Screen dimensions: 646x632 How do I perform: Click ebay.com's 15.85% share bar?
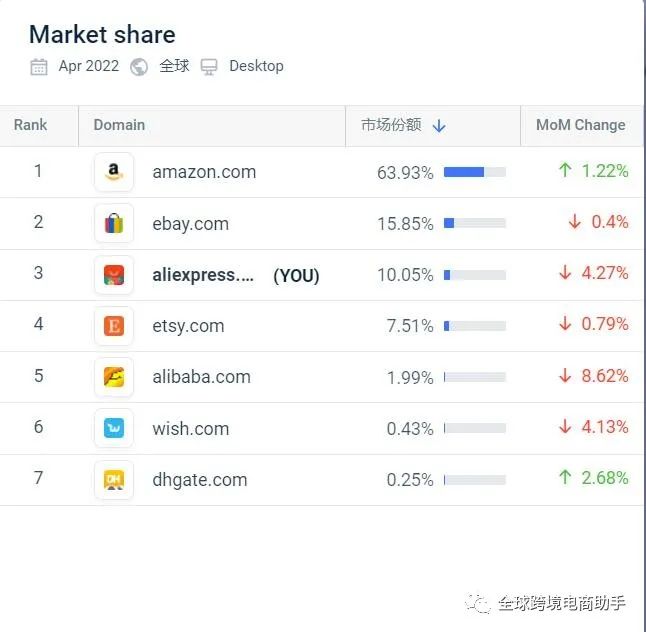point(475,223)
